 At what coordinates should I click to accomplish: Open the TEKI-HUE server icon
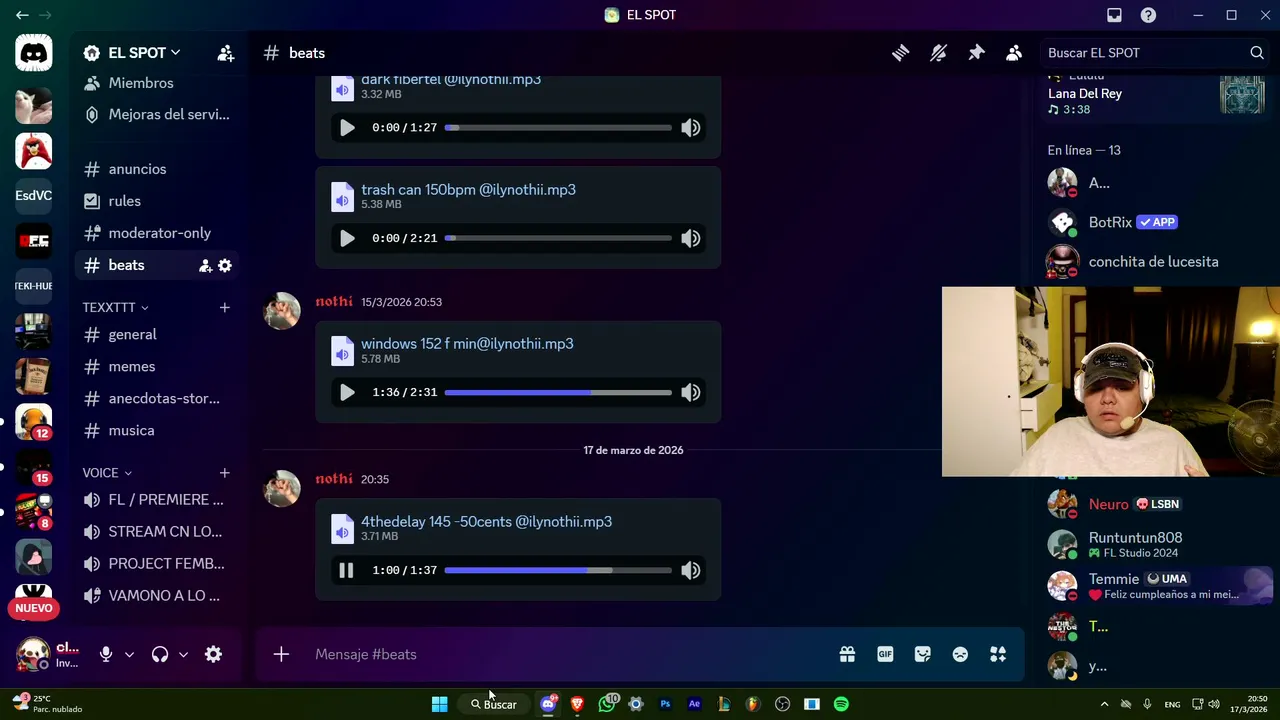[x=33, y=286]
